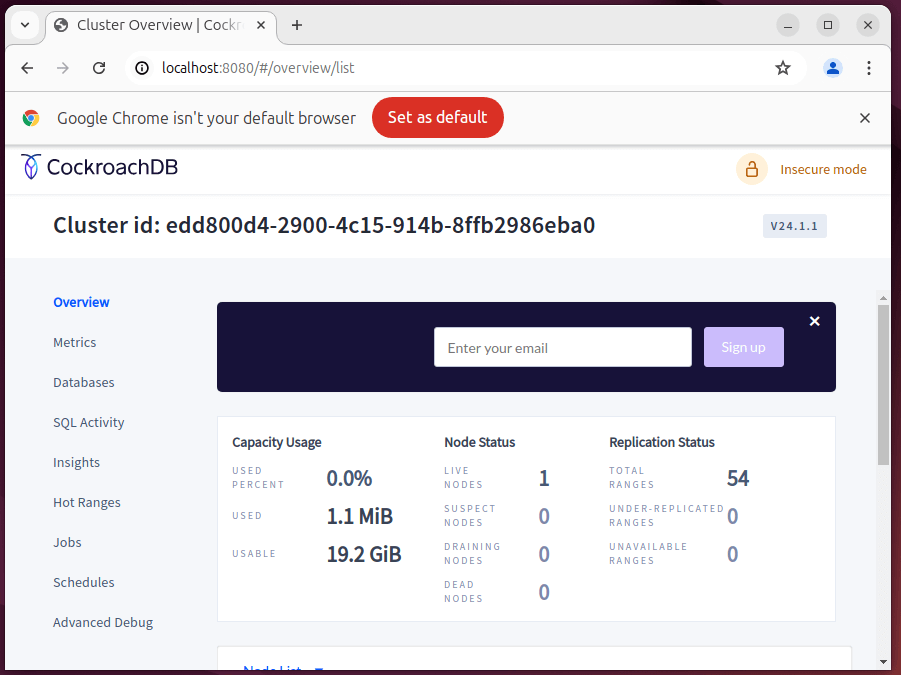Bookmark this page with the star icon
The image size is (901, 675).
(x=783, y=68)
